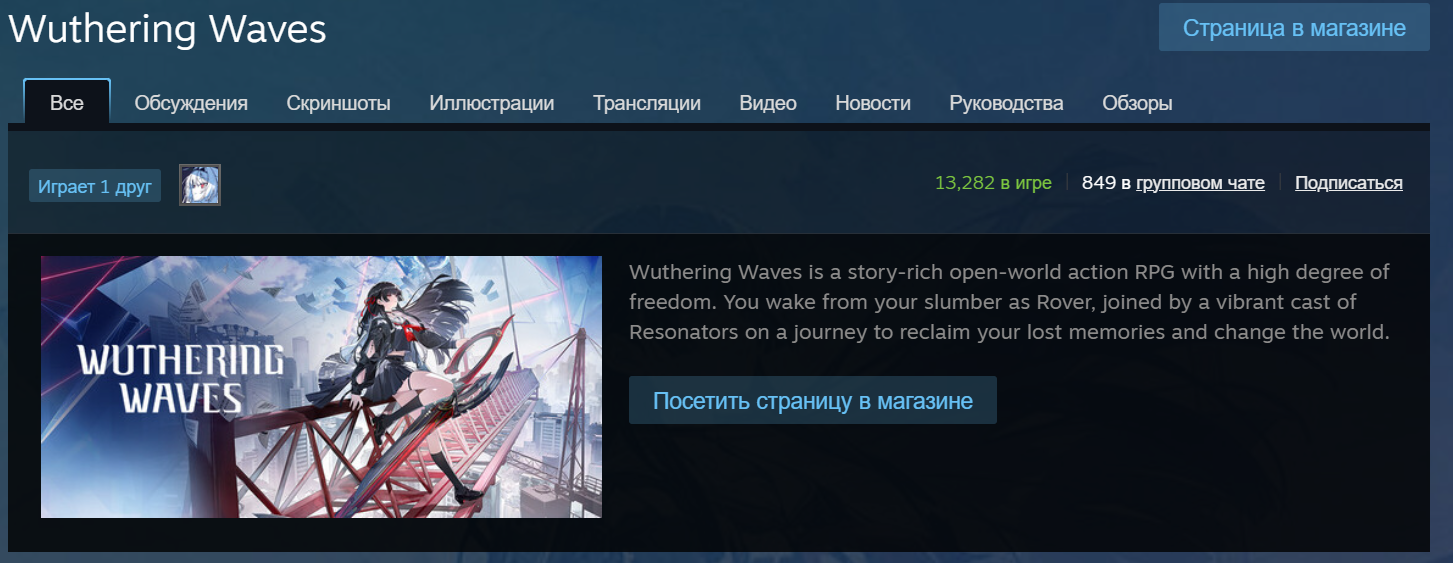Click the game description paragraph text

click(x=1010, y=302)
